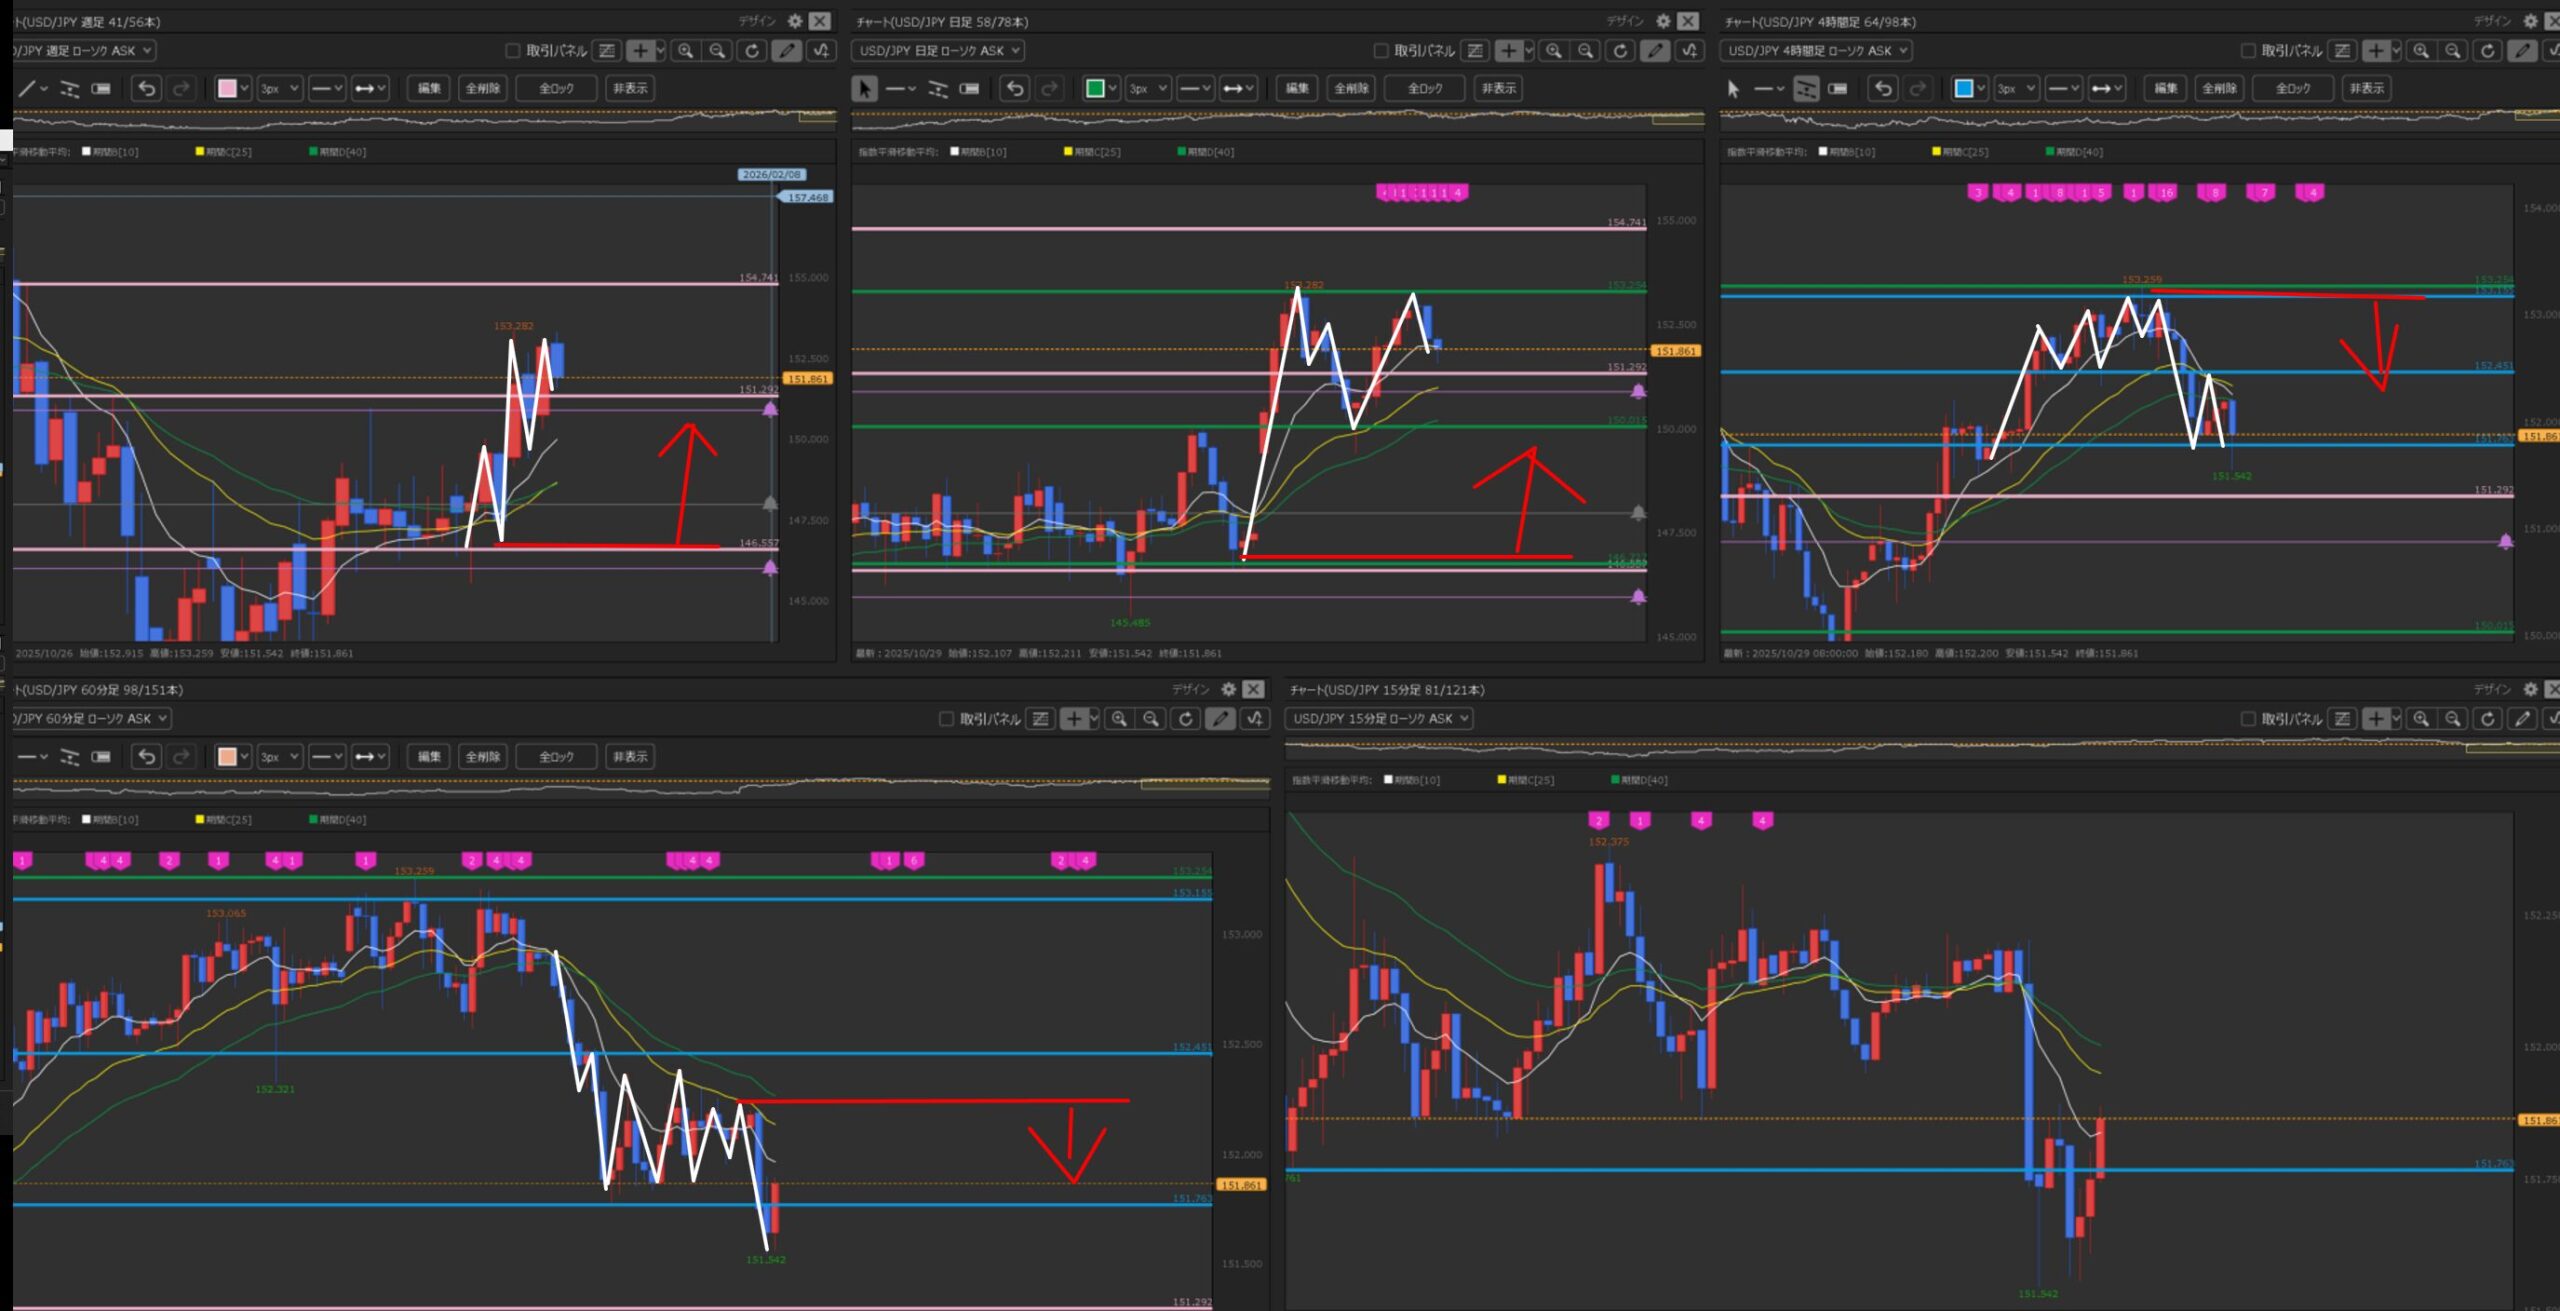The image size is (2560, 1311).
Task: Open USD/JPY 15分足 ローソク ASK selector
Action: (1380, 718)
